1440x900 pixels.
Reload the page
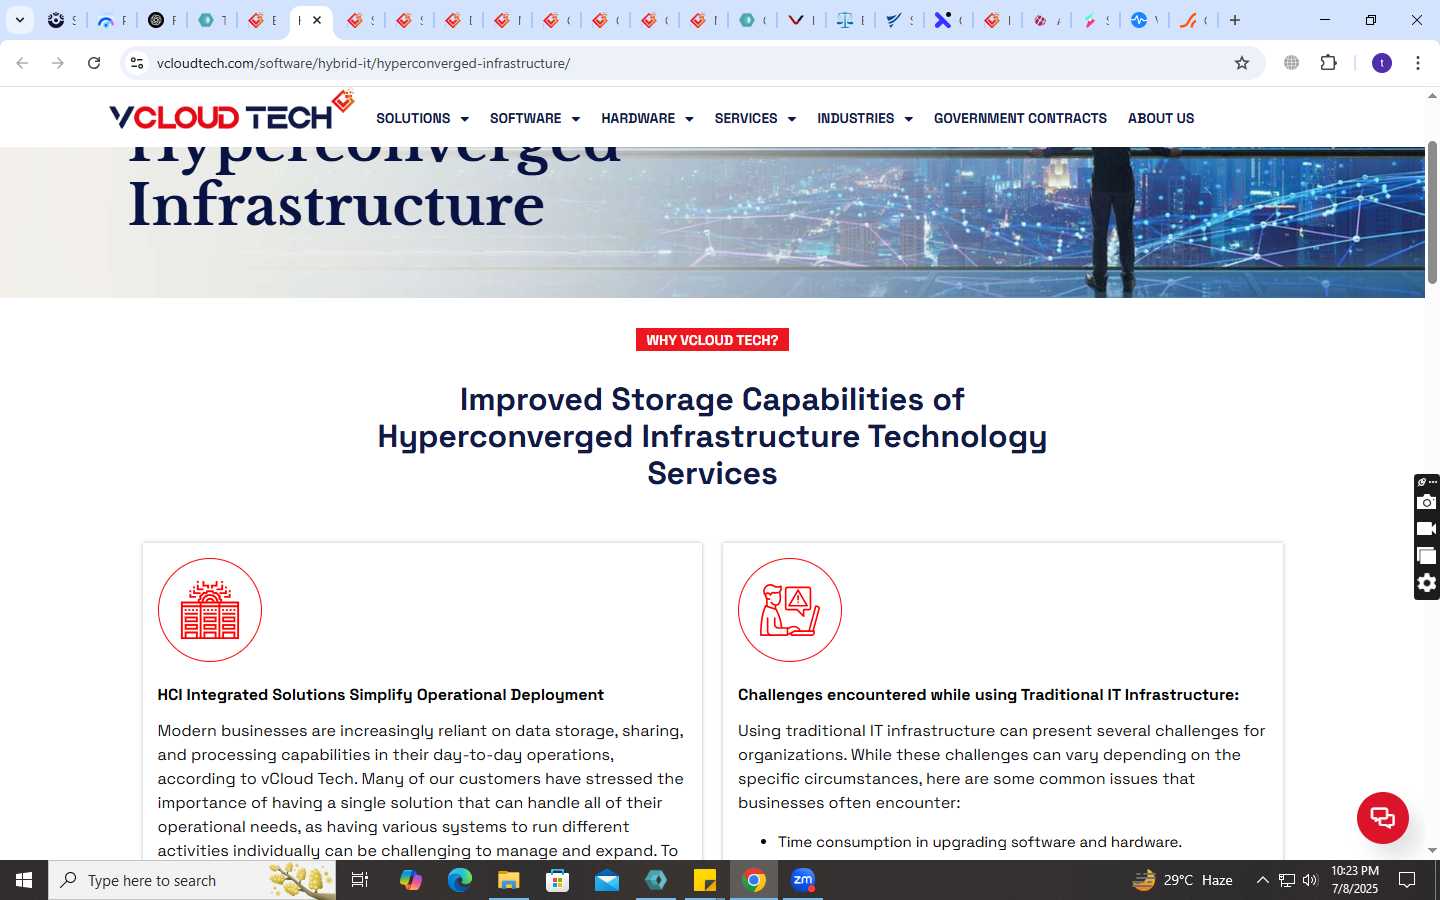point(94,63)
